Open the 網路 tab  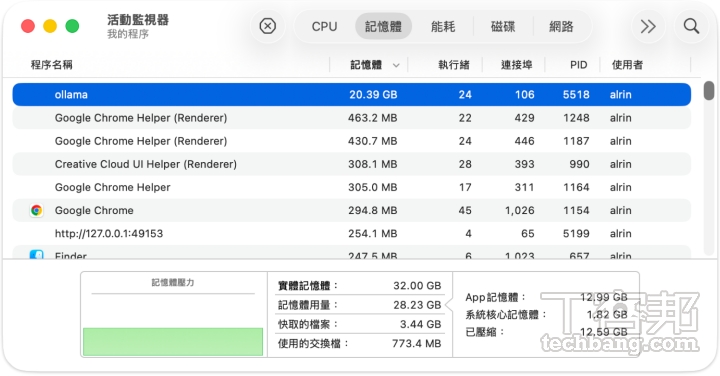561,27
